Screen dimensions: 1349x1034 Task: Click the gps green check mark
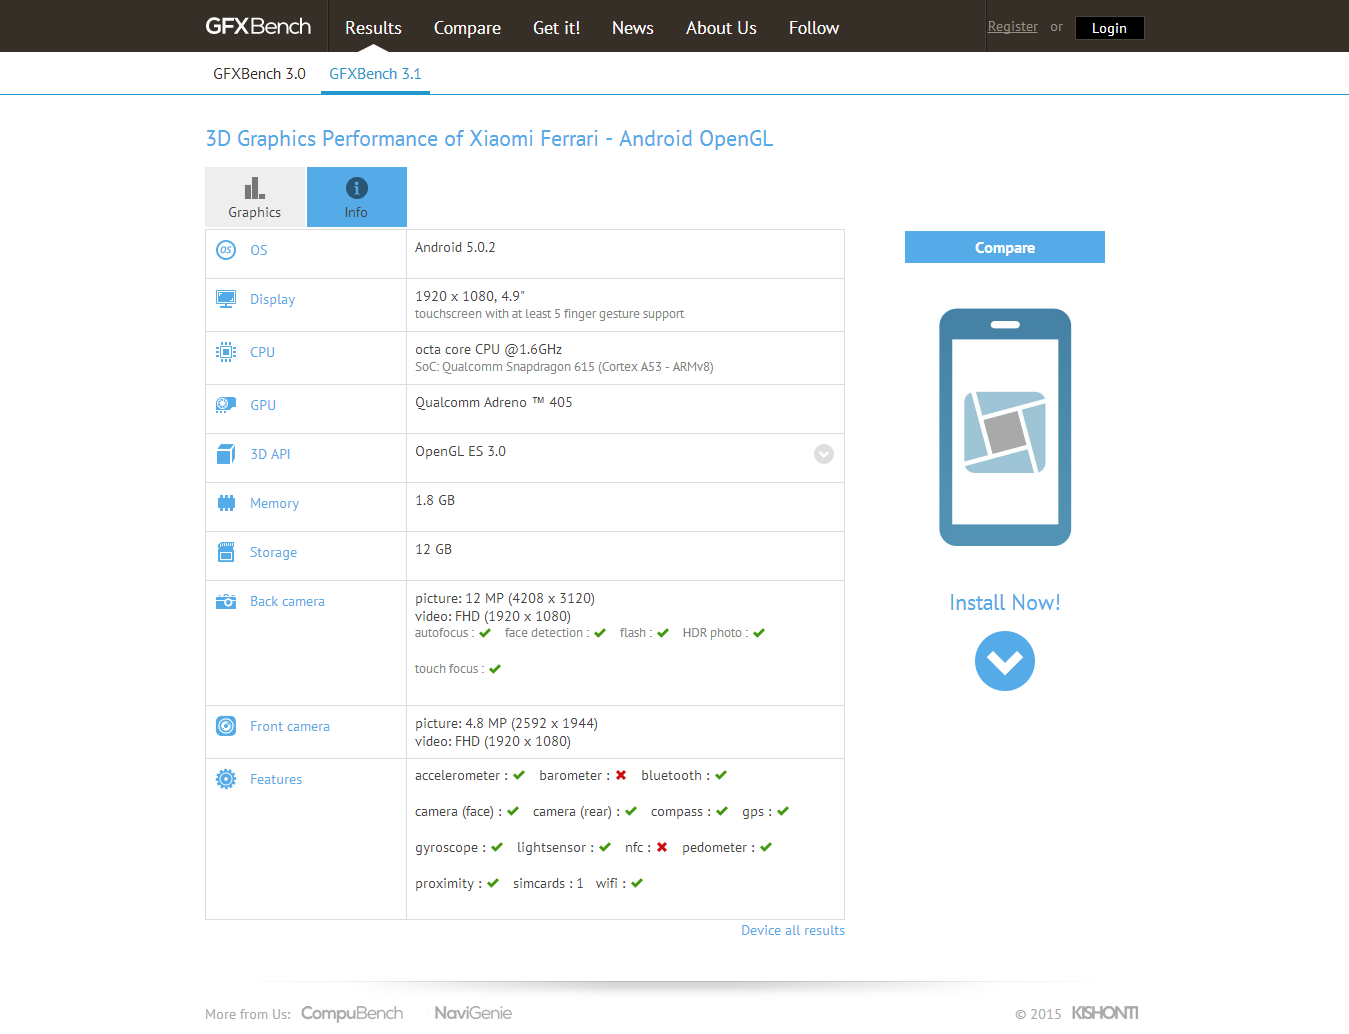click(783, 811)
